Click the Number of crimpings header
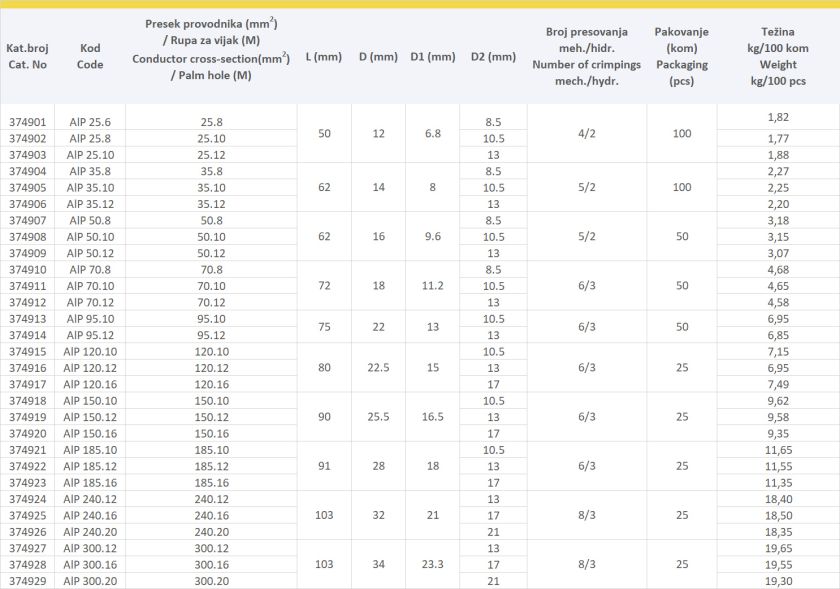Image resolution: width=840 pixels, height=589 pixels. [x=586, y=57]
